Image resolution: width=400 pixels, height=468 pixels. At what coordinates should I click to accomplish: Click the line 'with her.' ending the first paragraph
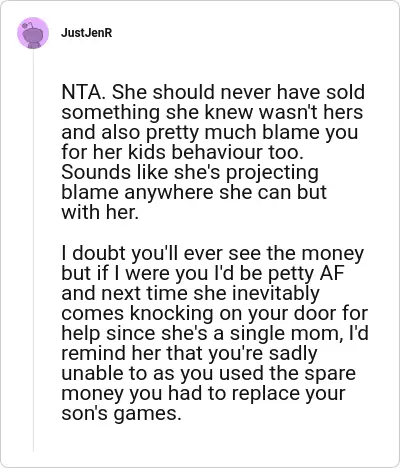(x=100, y=213)
